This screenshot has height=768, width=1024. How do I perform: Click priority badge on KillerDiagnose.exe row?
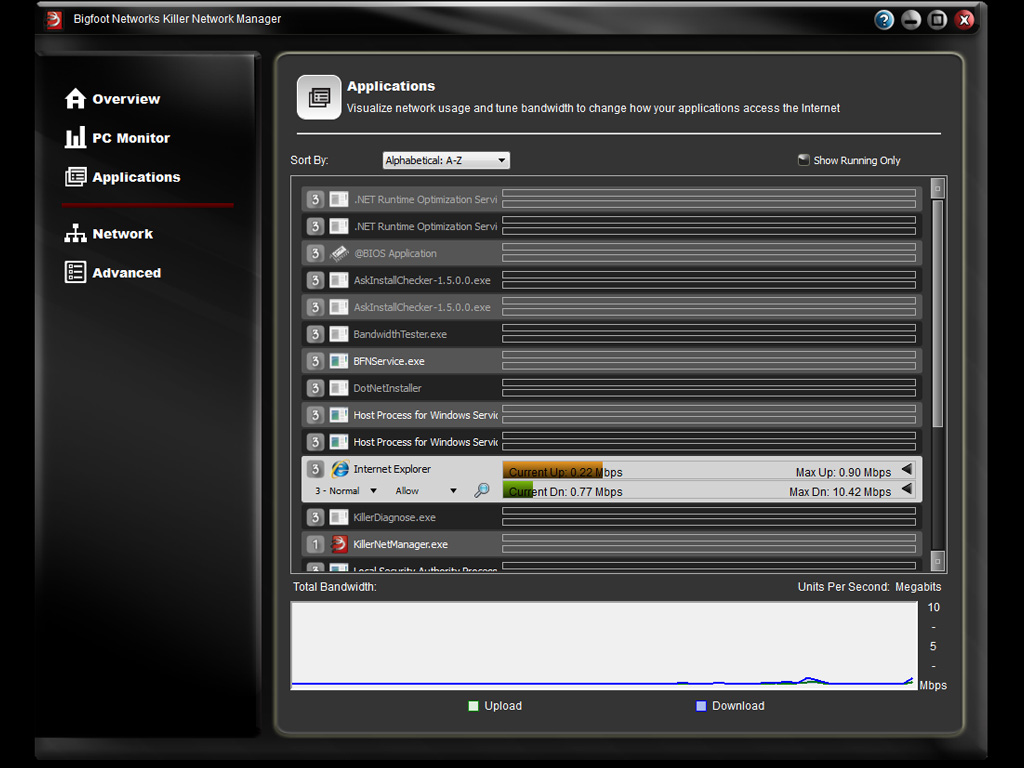(x=315, y=517)
